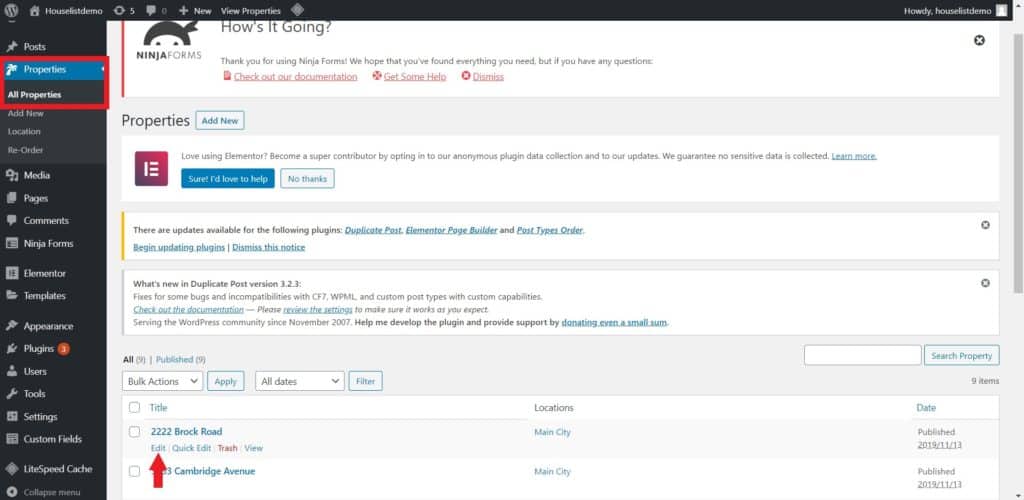Open the user avatar at the top right

click(x=1001, y=10)
